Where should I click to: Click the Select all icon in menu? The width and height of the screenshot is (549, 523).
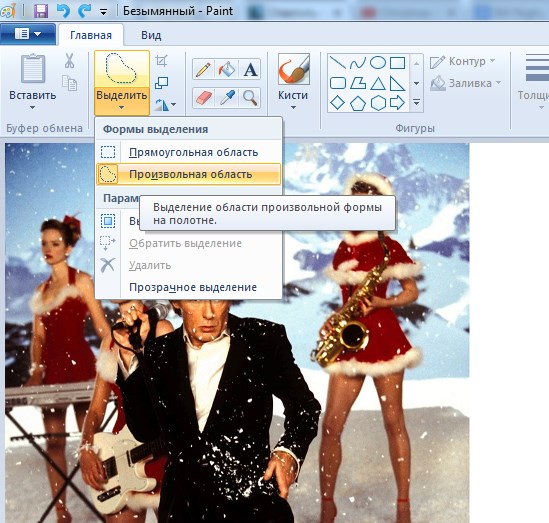(x=108, y=221)
